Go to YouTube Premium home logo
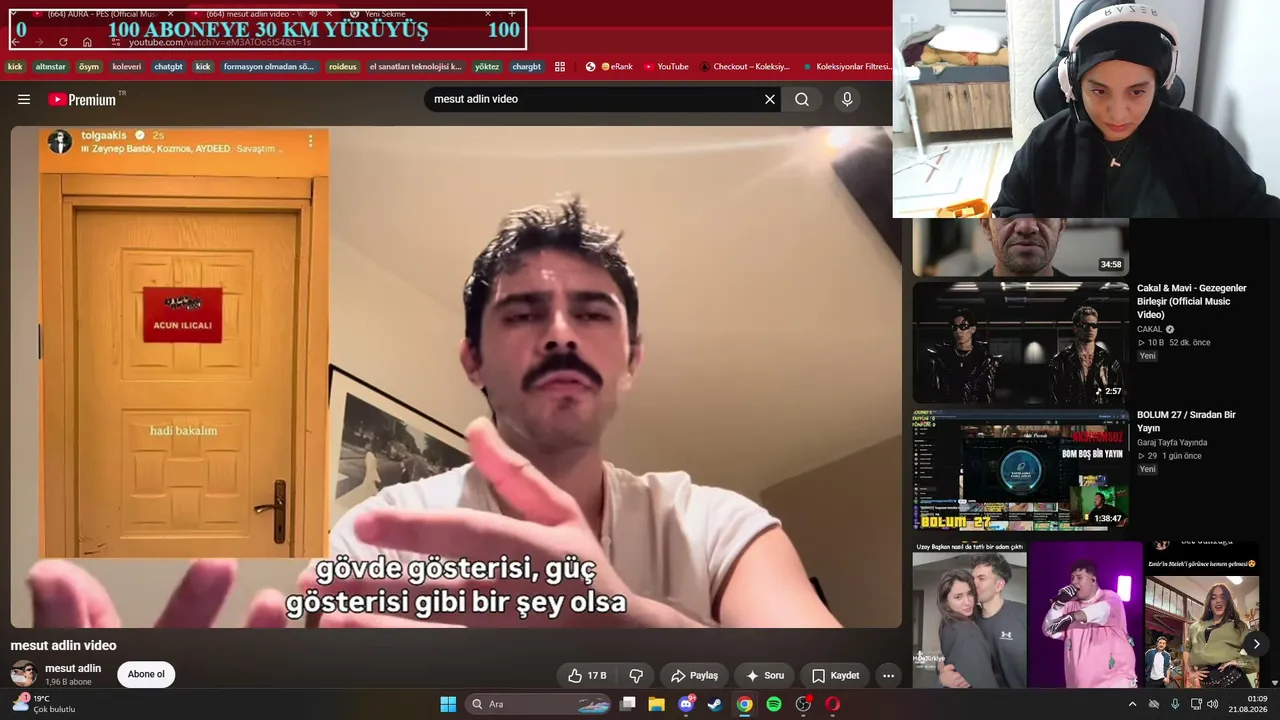 click(x=82, y=99)
